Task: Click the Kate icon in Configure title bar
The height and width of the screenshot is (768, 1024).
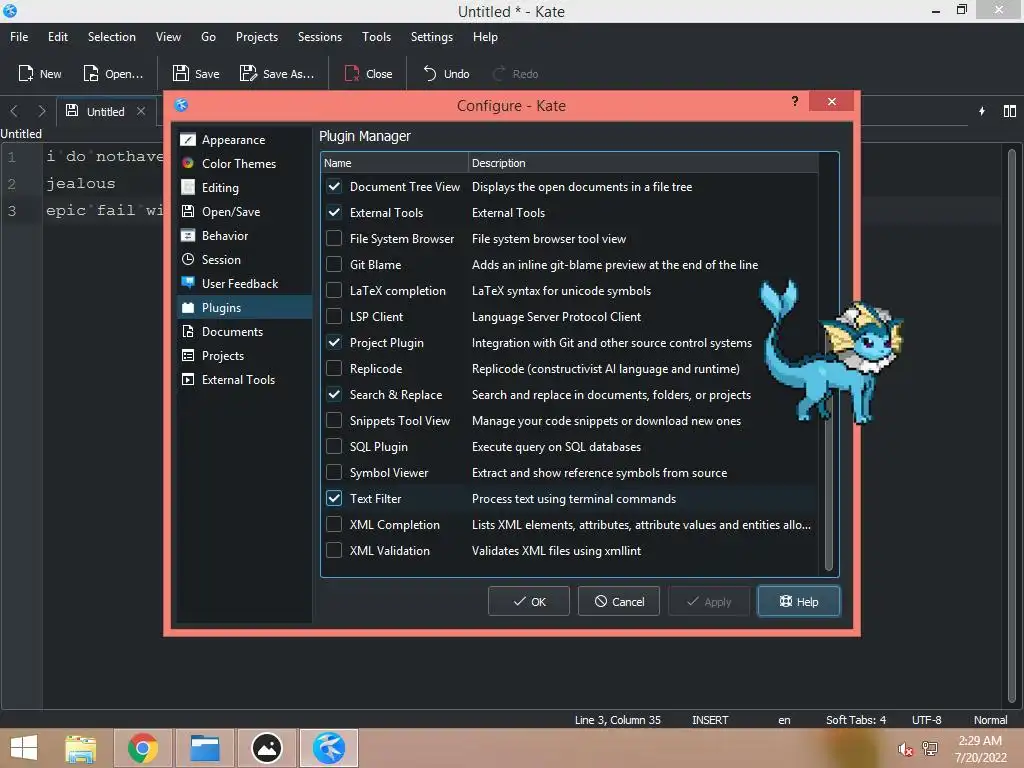Action: [182, 105]
